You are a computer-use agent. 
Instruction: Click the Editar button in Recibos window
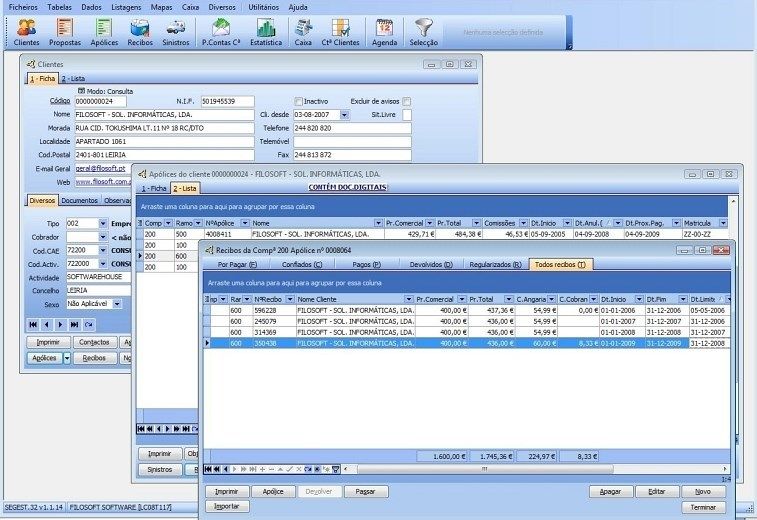(x=656, y=492)
